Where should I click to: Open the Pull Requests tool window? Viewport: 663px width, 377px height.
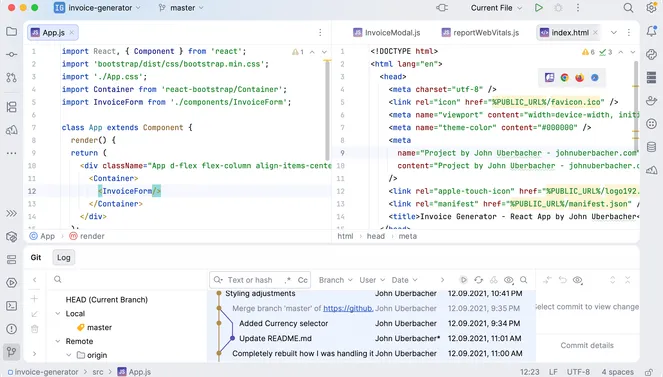(11, 77)
